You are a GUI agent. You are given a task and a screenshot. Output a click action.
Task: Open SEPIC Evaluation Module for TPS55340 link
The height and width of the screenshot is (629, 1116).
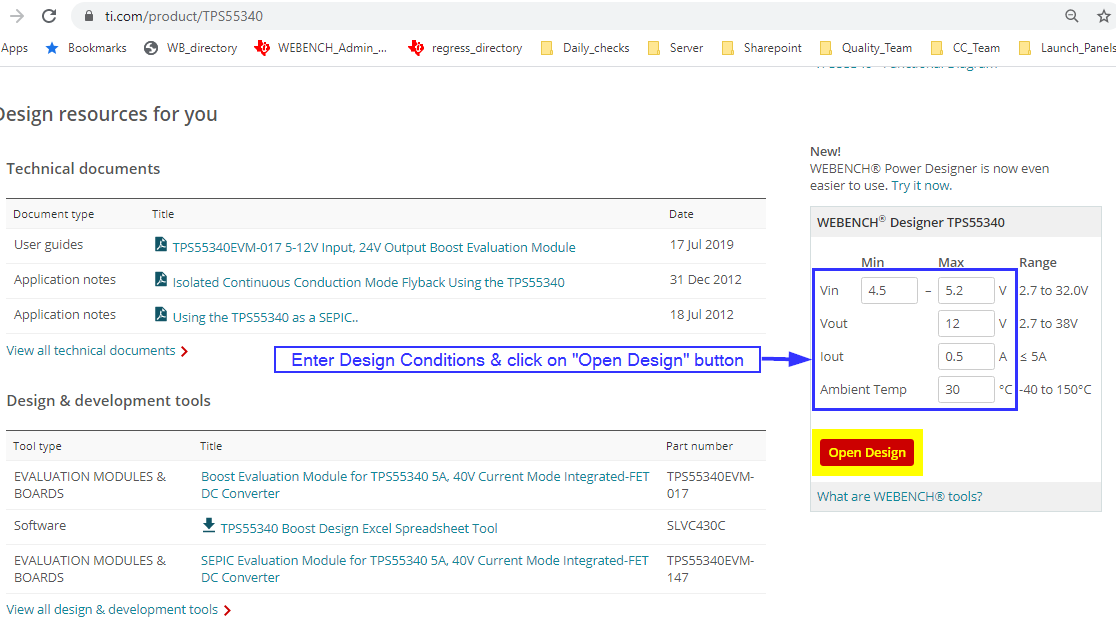(x=424, y=569)
